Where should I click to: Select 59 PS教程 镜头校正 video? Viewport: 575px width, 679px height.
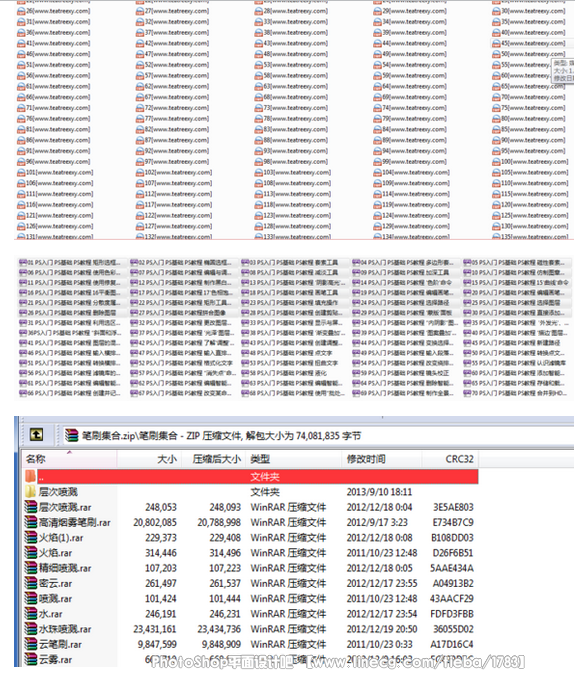(x=401, y=373)
